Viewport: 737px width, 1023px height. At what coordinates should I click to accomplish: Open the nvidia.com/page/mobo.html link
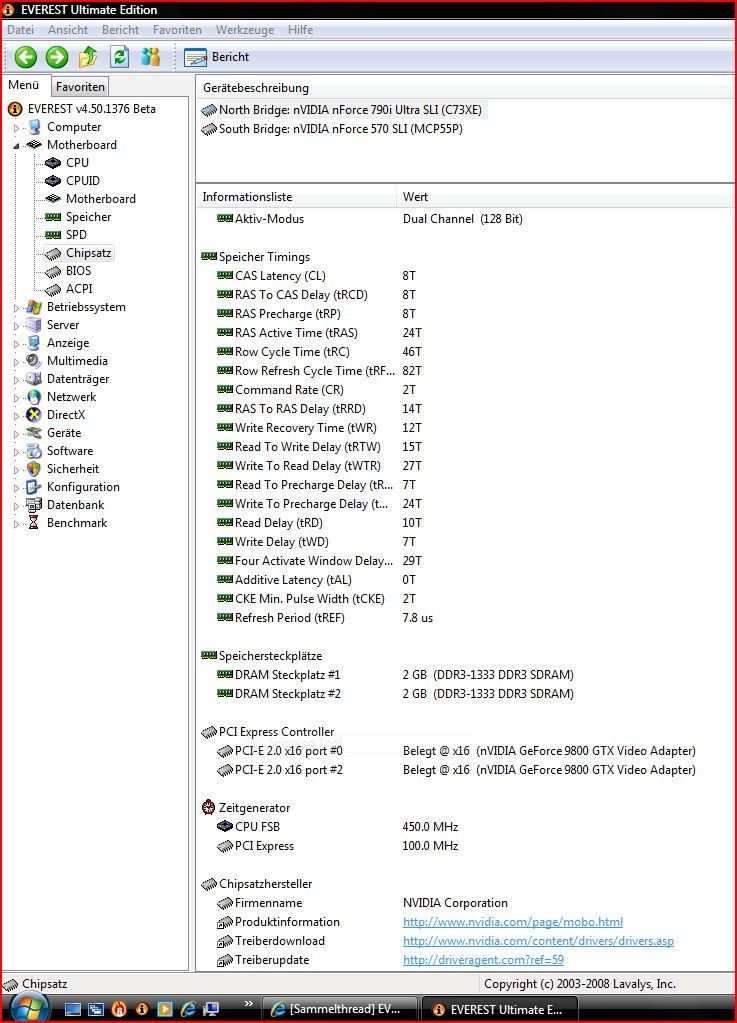coord(513,922)
